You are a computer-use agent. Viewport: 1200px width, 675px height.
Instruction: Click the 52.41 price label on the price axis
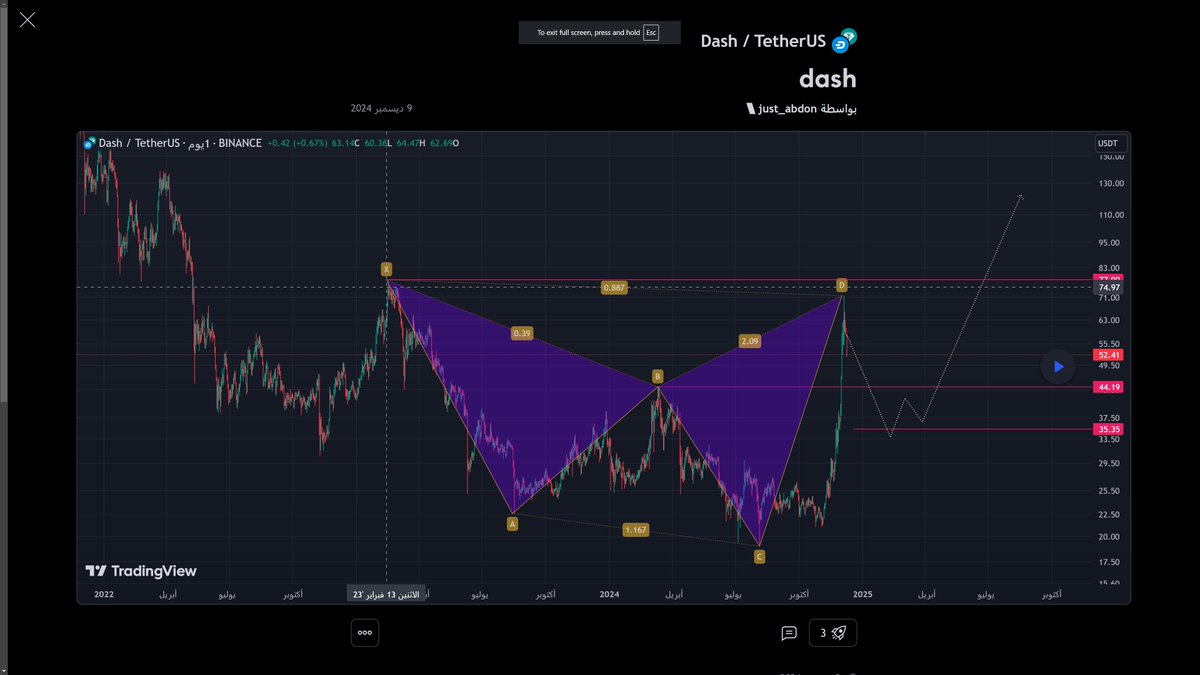pos(1109,354)
